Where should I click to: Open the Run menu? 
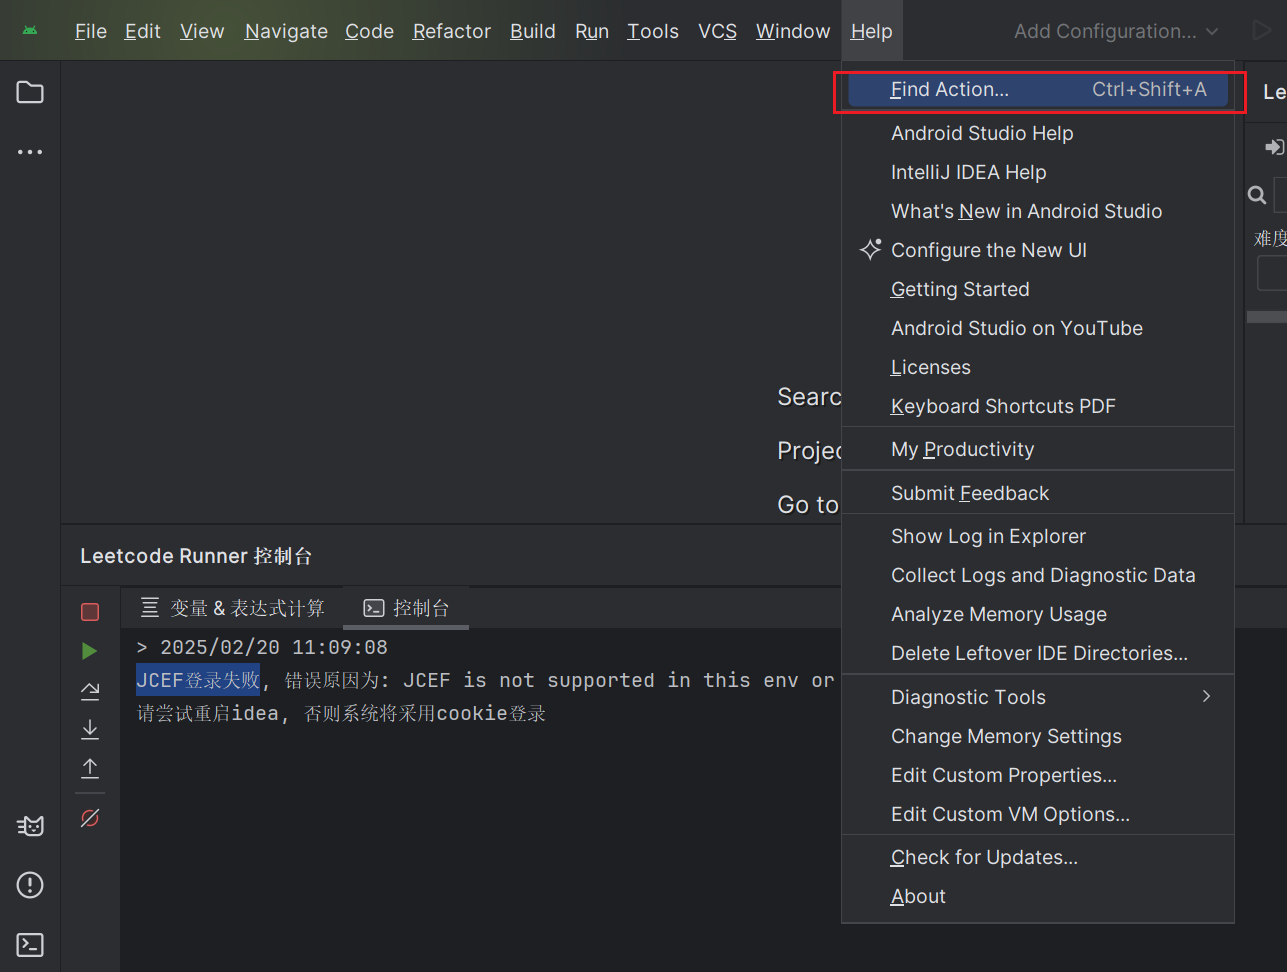click(592, 31)
